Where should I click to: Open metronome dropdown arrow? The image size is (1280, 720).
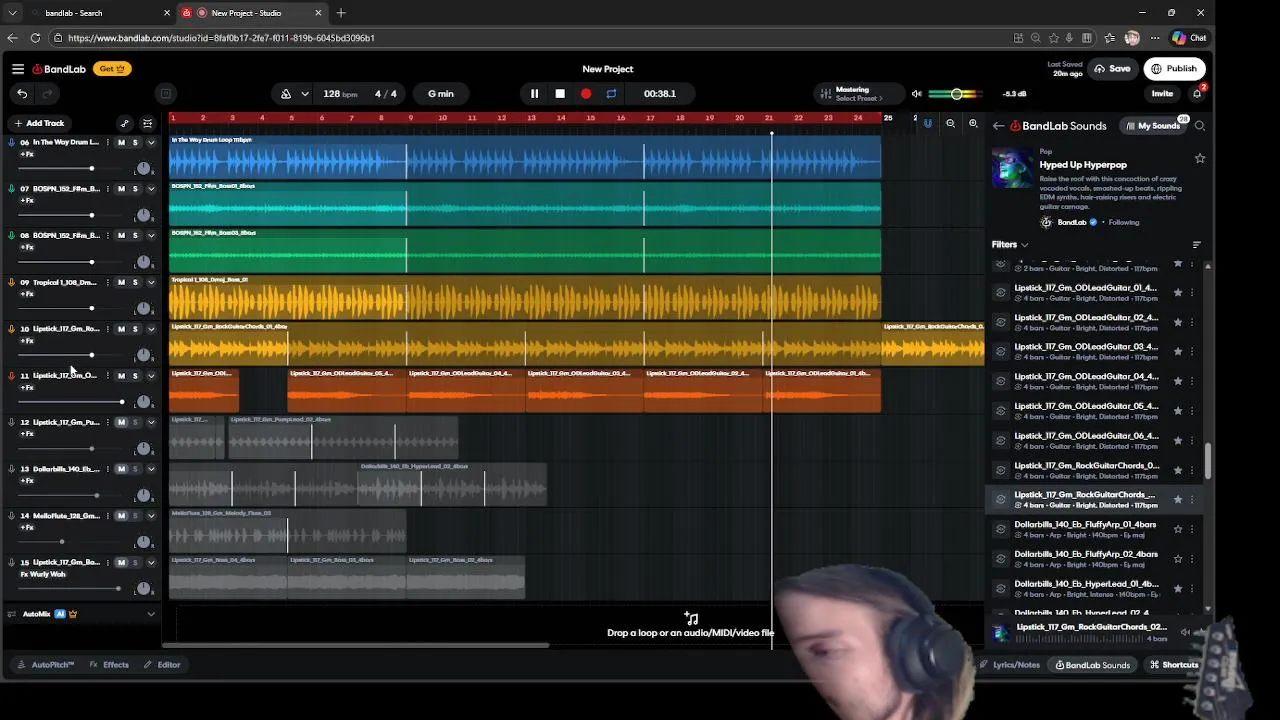tap(305, 94)
